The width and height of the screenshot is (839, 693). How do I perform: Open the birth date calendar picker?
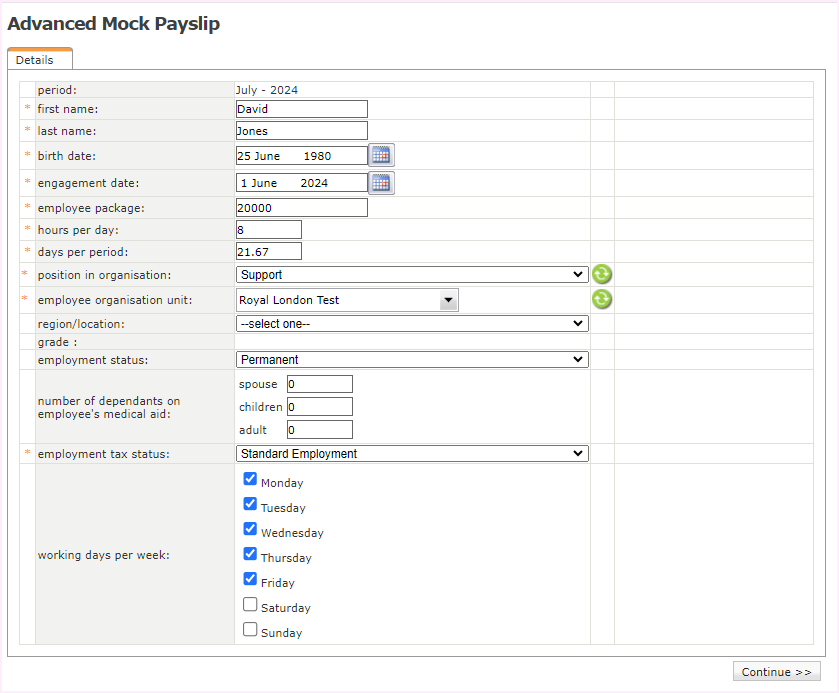(381, 155)
